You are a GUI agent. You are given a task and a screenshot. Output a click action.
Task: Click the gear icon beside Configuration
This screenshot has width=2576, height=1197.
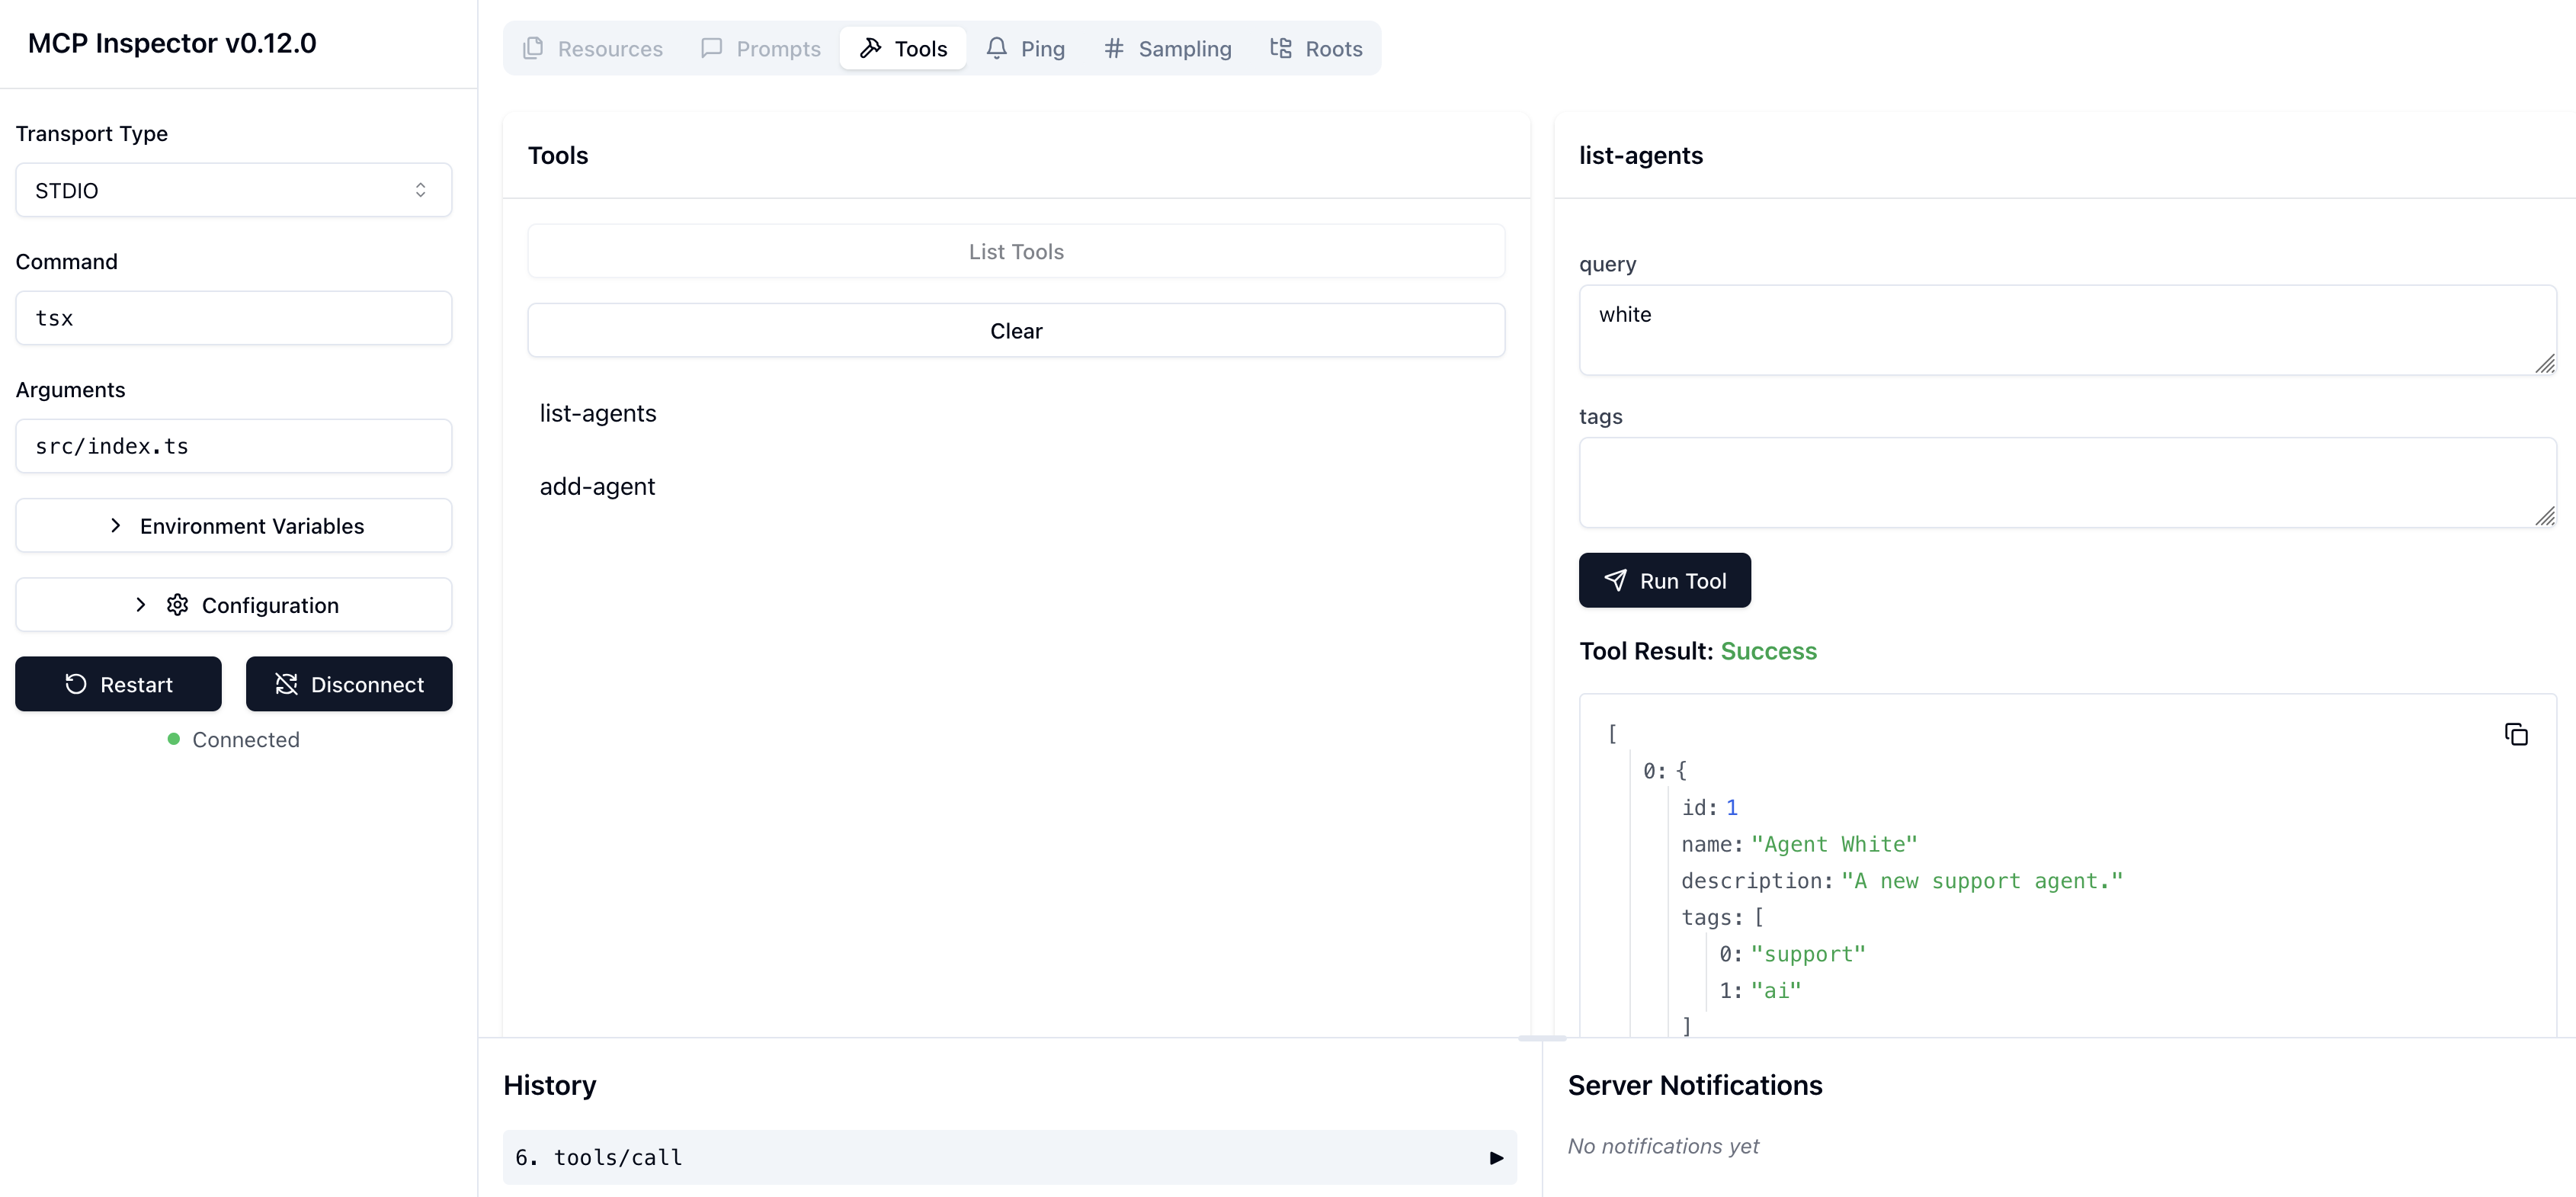pyautogui.click(x=177, y=605)
